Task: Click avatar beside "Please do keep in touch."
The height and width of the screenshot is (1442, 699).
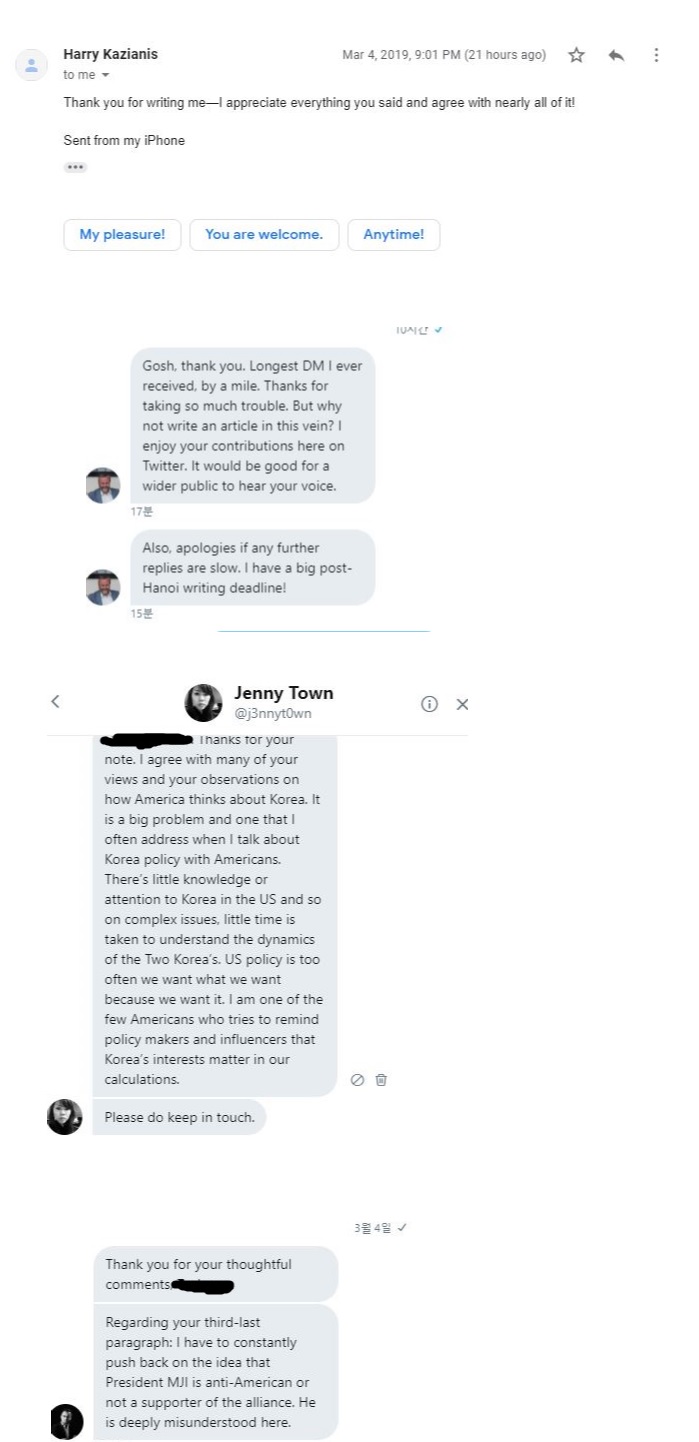Action: (64, 1117)
